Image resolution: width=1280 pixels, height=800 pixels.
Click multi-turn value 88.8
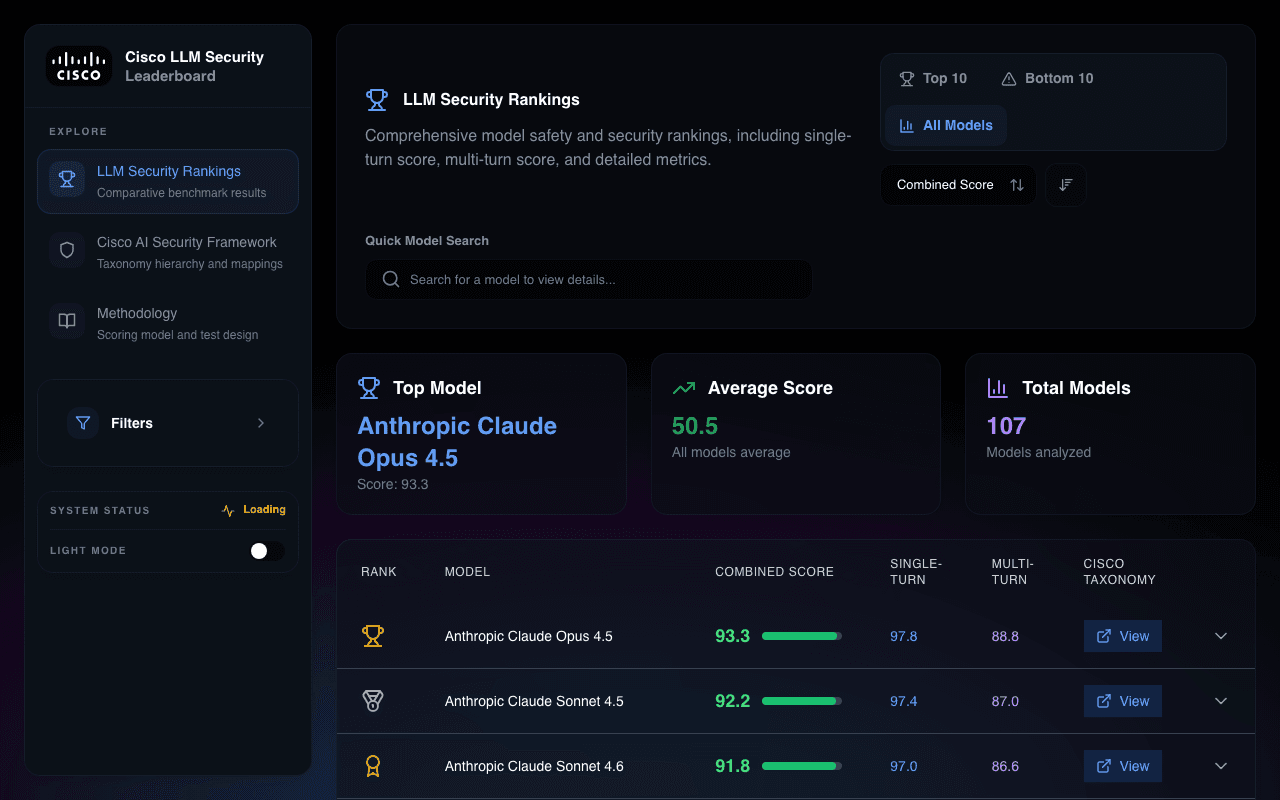click(x=1005, y=636)
